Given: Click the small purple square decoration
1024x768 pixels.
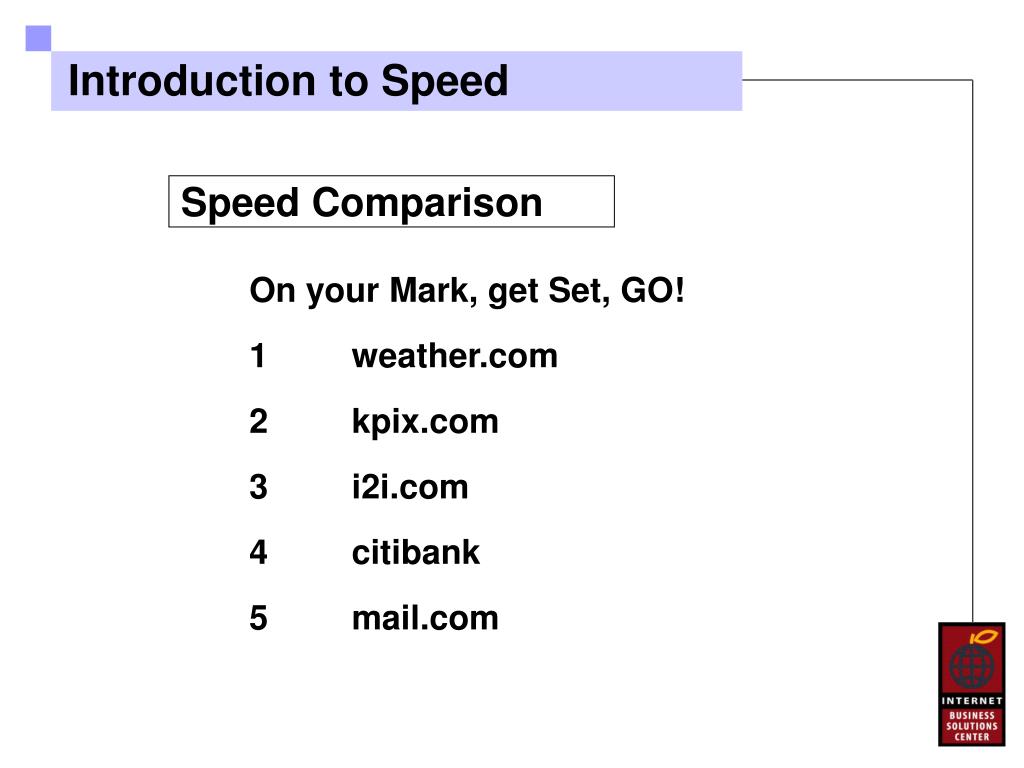Looking at the screenshot, I should click(39, 39).
